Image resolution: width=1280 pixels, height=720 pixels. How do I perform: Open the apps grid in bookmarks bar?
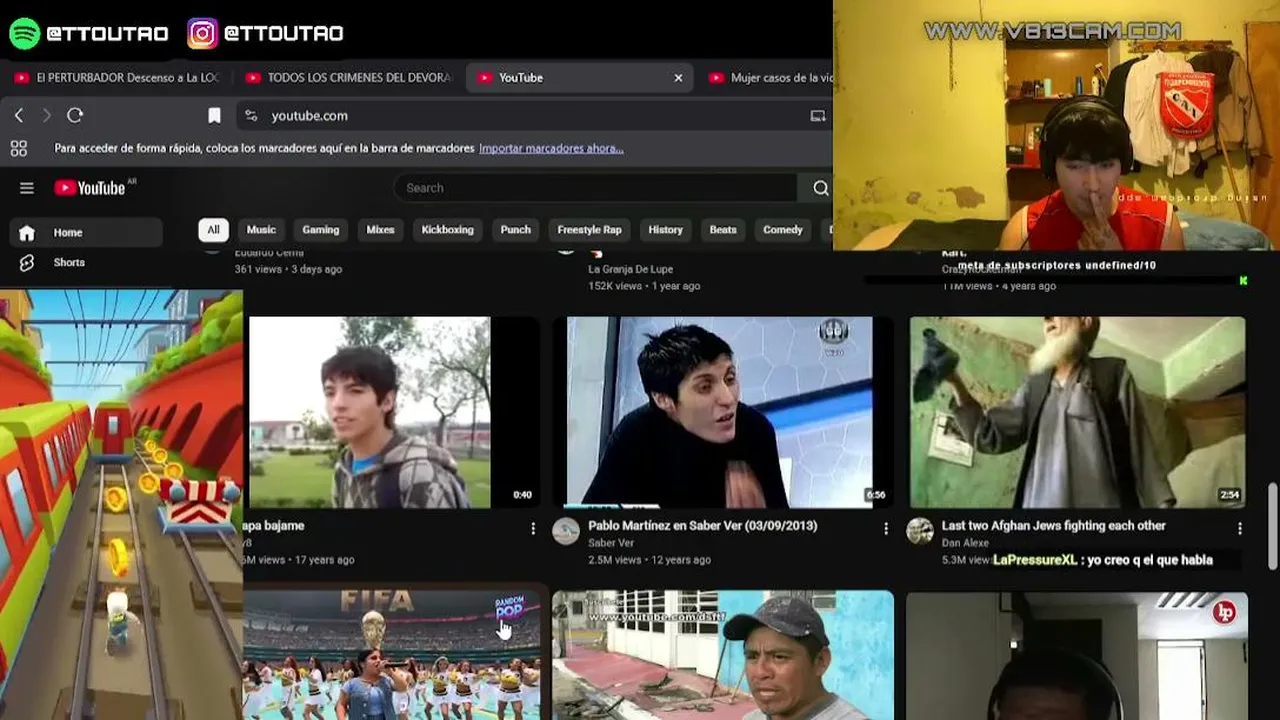19,149
